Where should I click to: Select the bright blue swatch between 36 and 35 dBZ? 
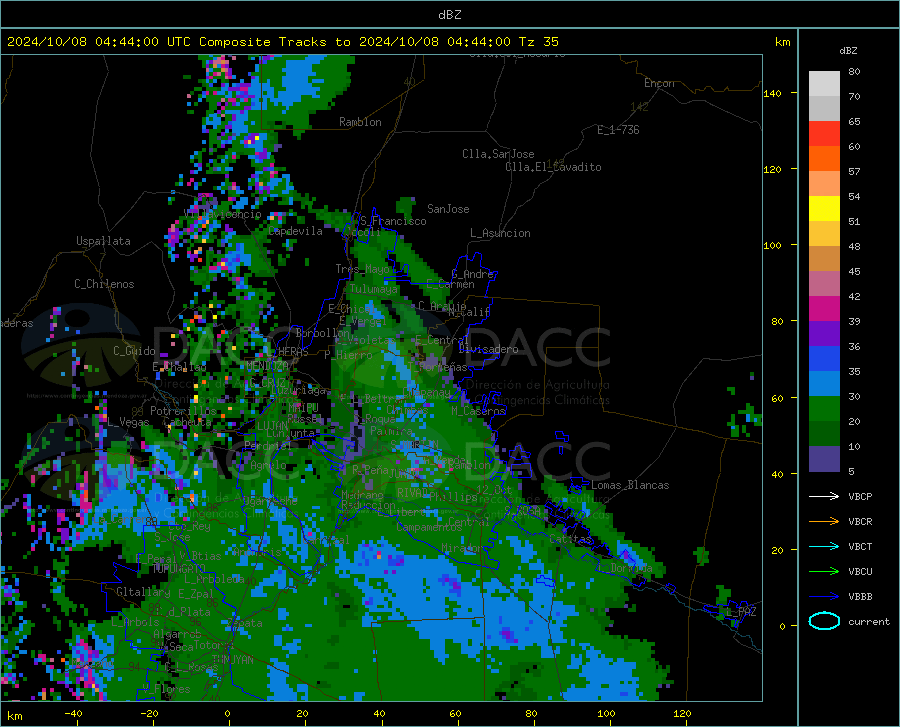click(824, 359)
